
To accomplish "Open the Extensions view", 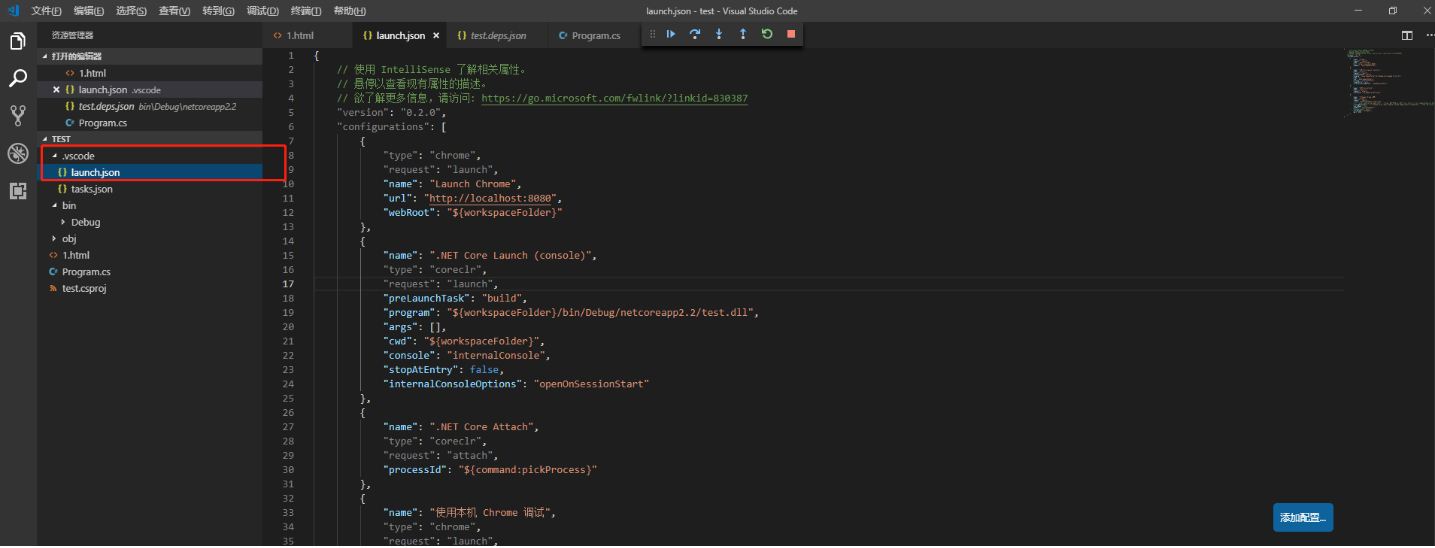I will coord(17,190).
